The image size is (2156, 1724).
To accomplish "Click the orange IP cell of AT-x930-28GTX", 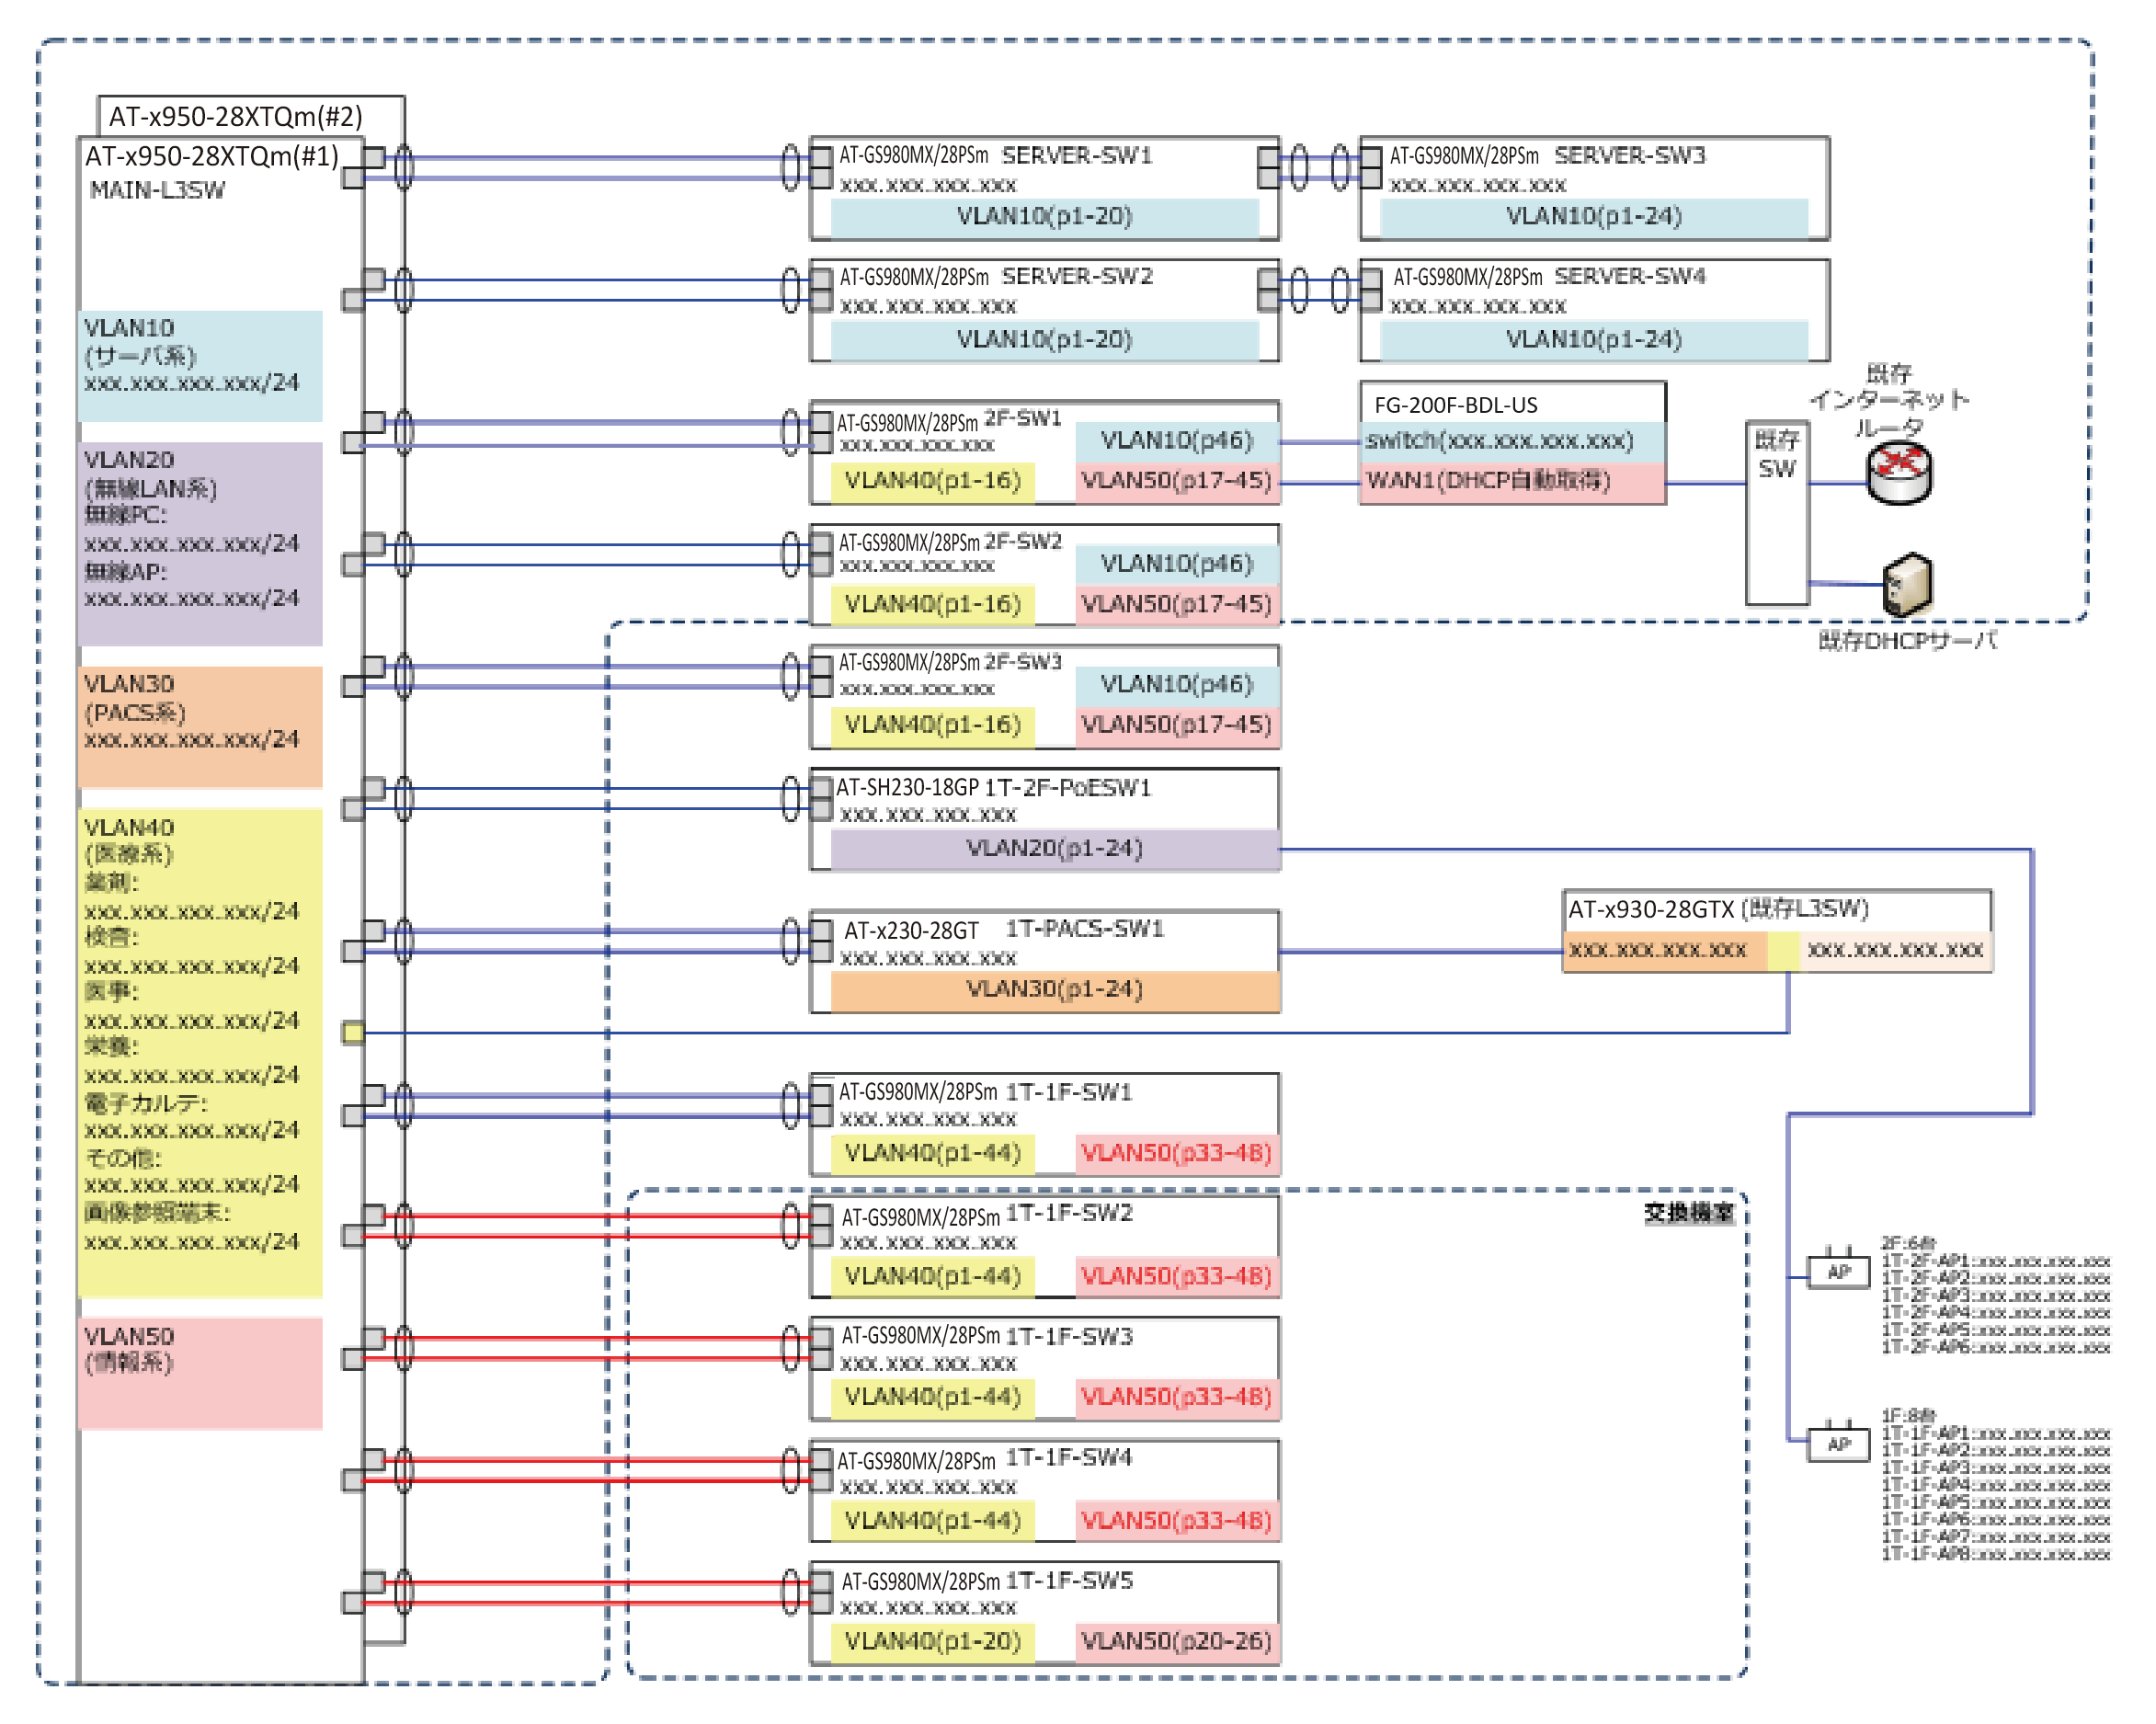I will tap(1666, 951).
